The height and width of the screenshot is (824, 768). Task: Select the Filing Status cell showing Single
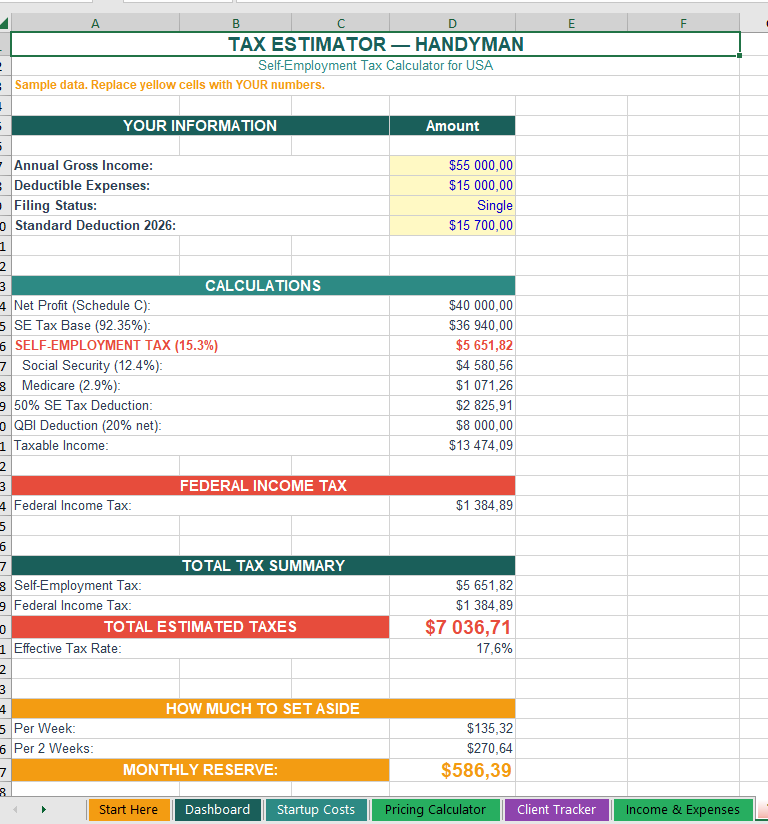(x=453, y=205)
